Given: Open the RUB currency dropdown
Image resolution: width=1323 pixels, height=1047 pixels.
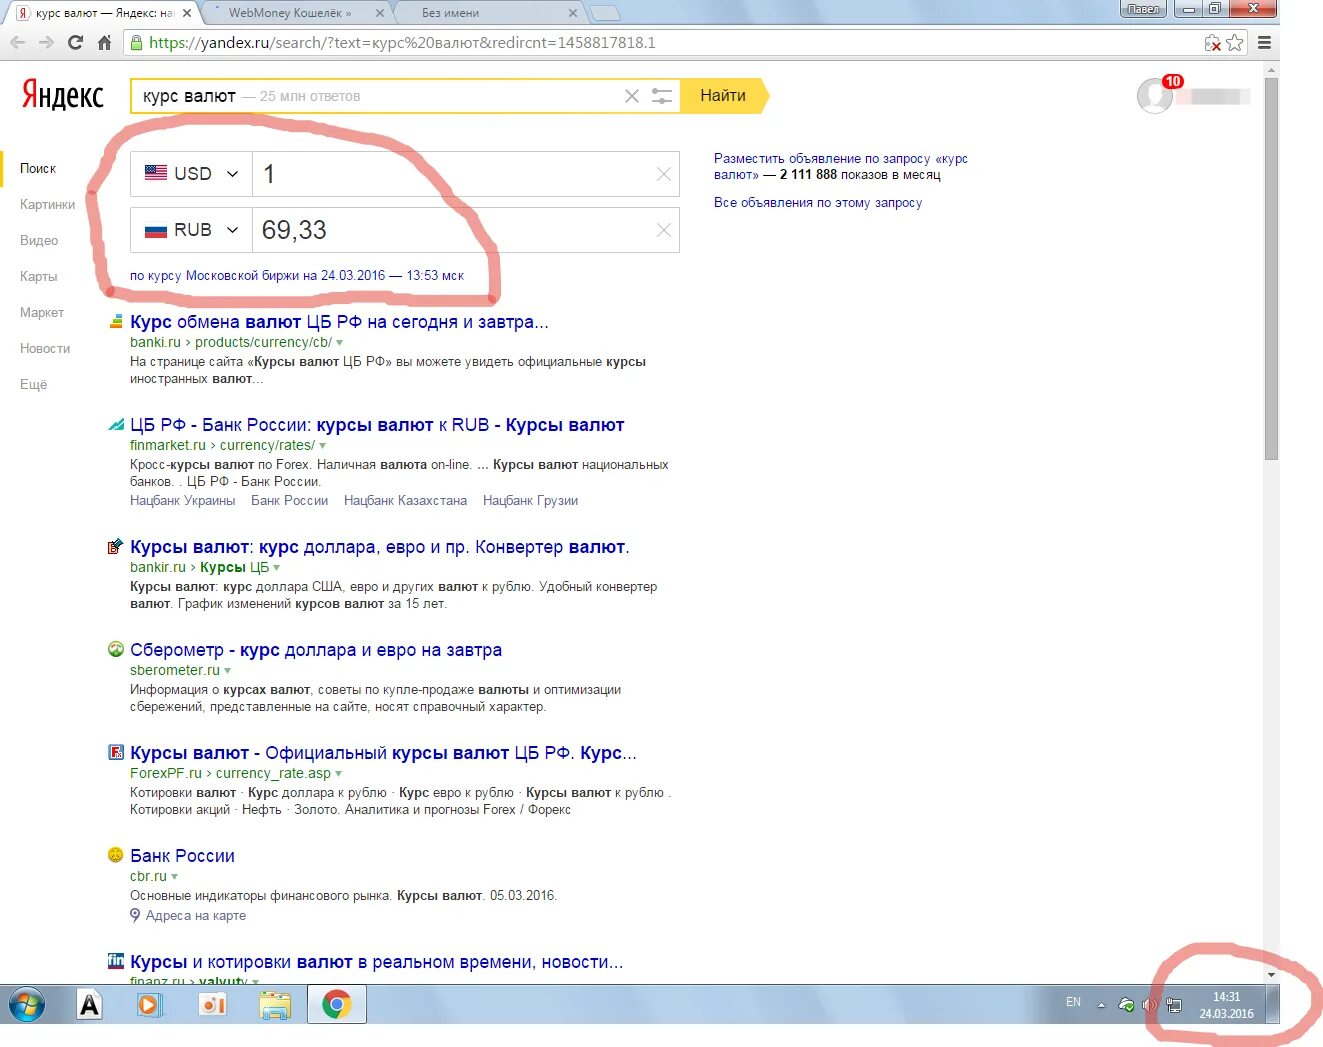Looking at the screenshot, I should 191,230.
